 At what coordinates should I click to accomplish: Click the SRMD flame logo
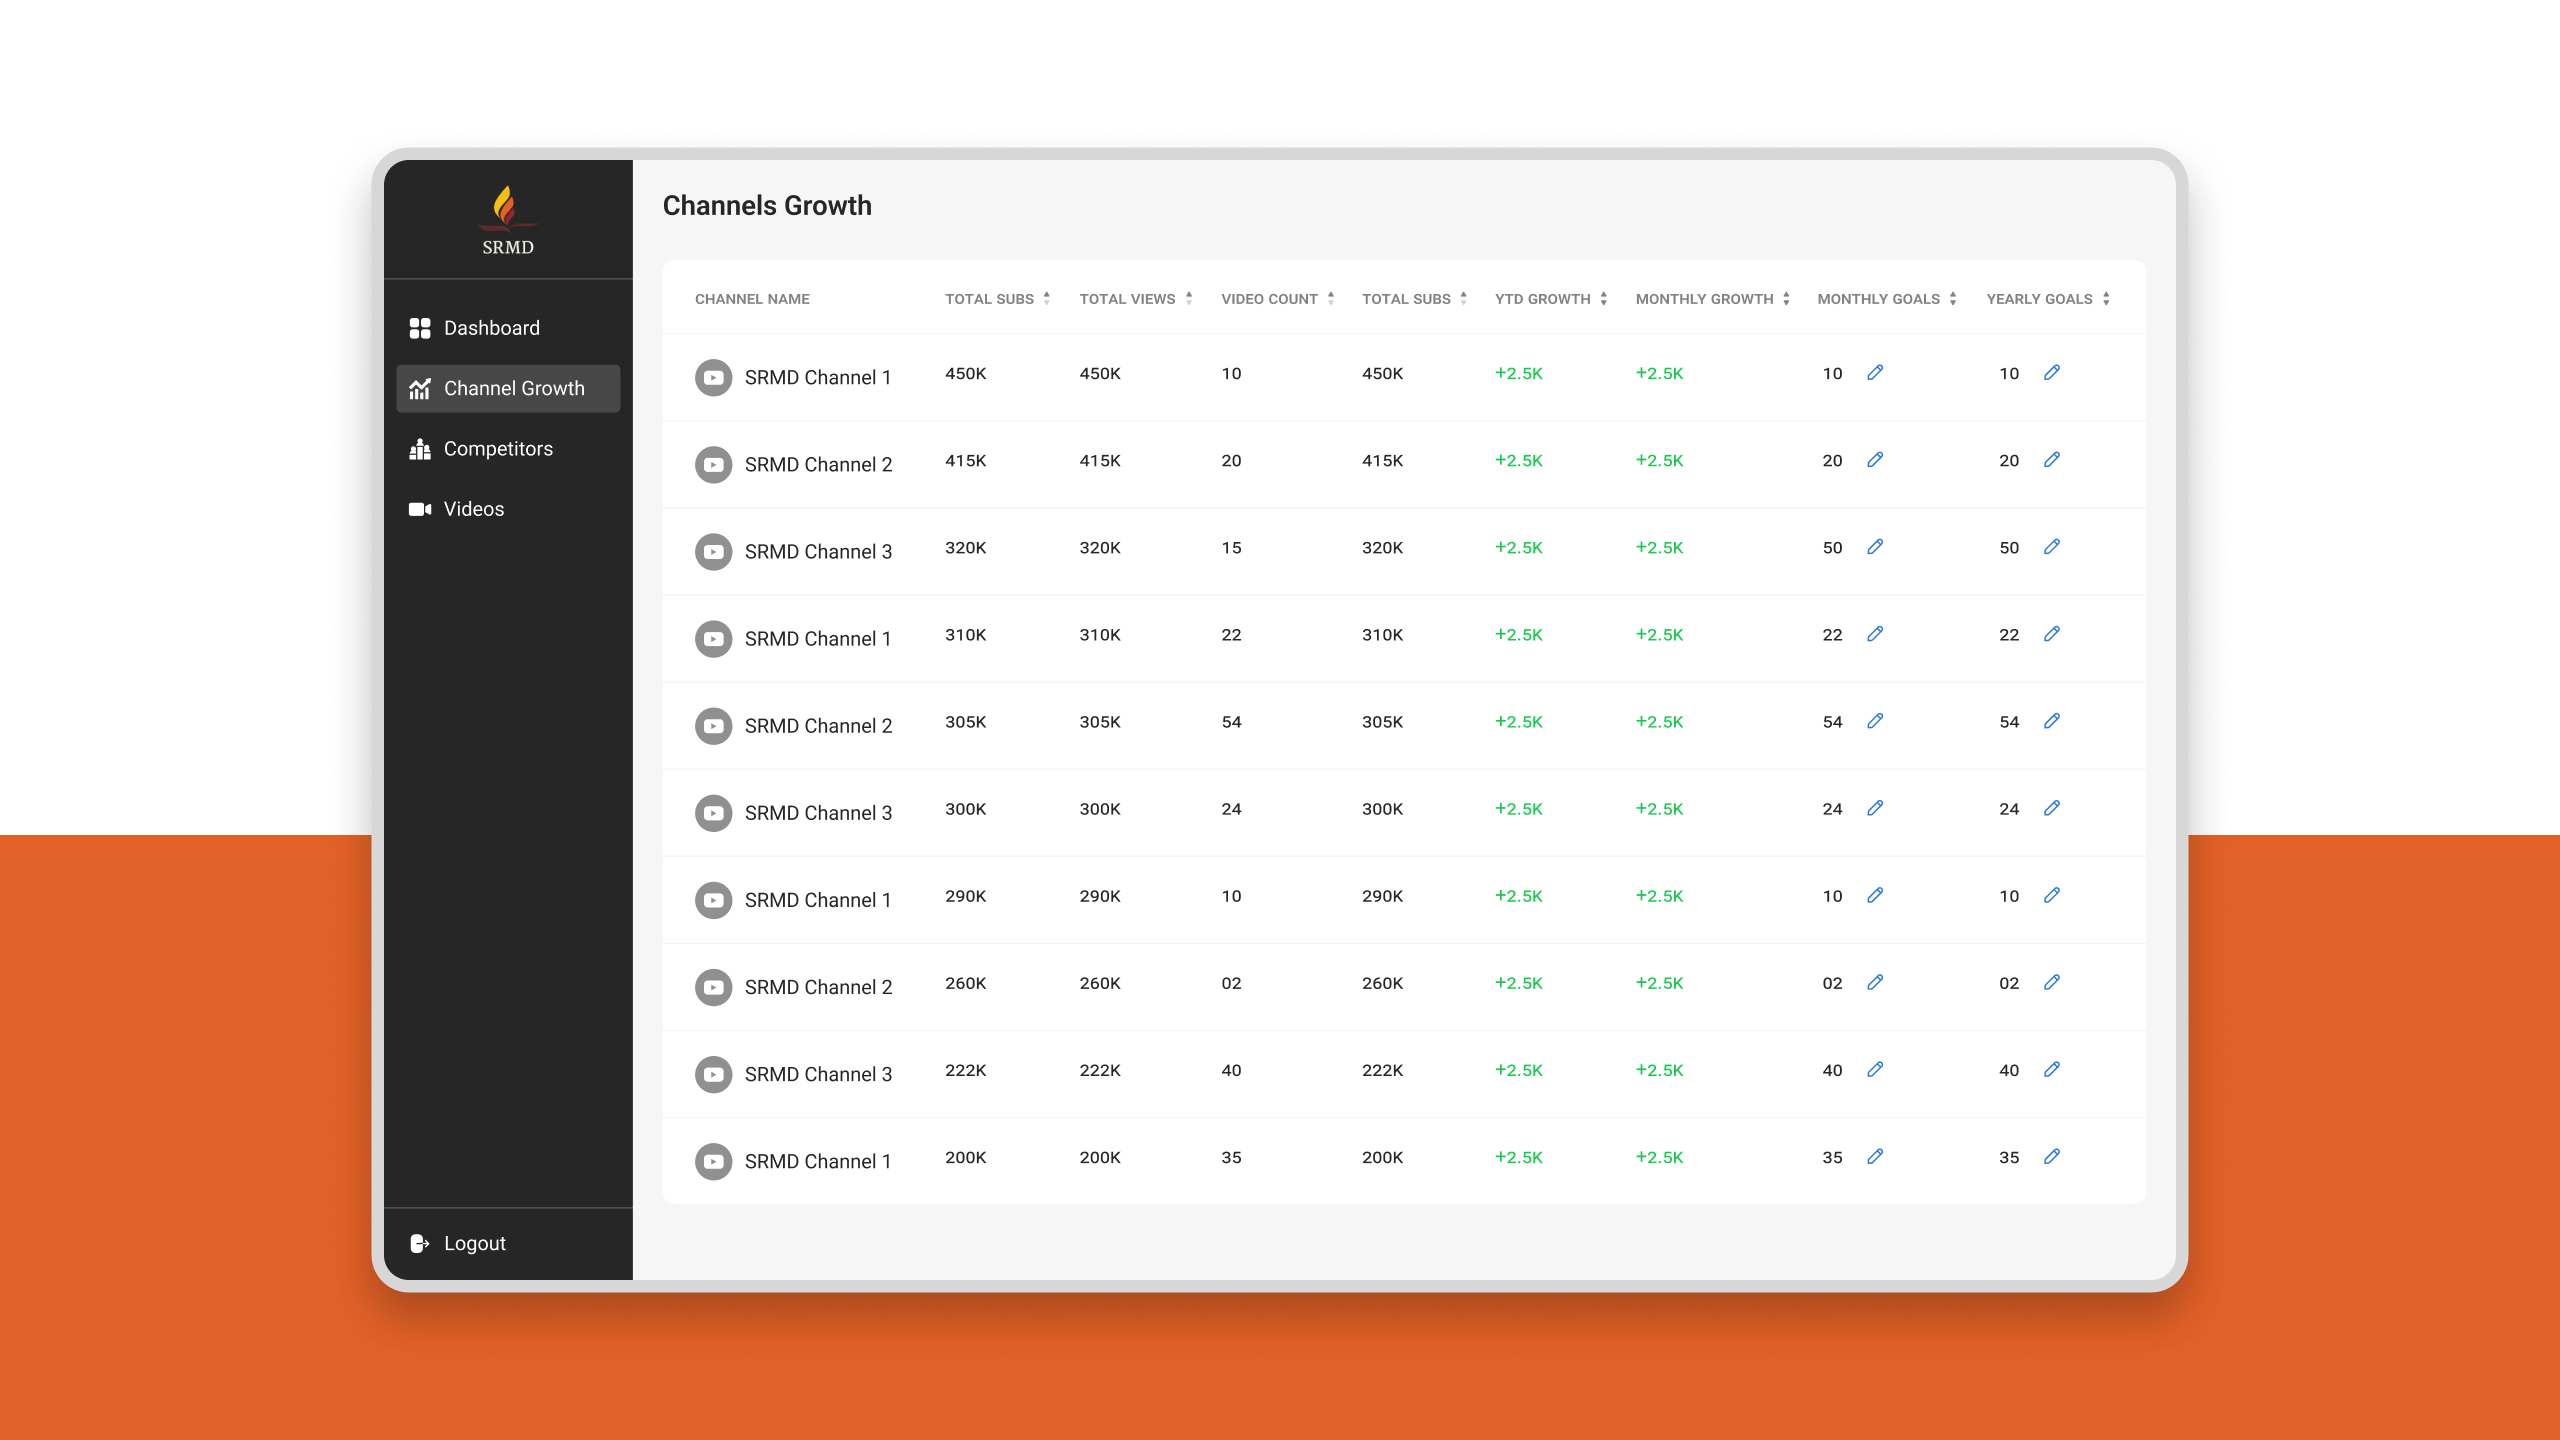(507, 207)
